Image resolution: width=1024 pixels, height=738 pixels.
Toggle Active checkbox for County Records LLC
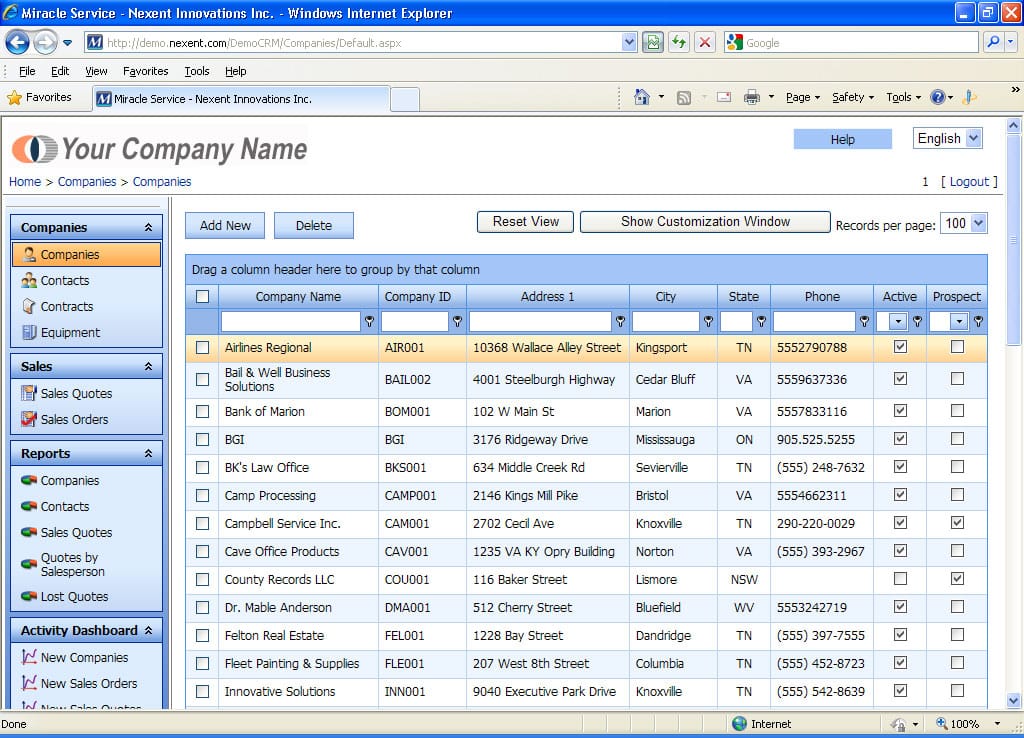[900, 579]
